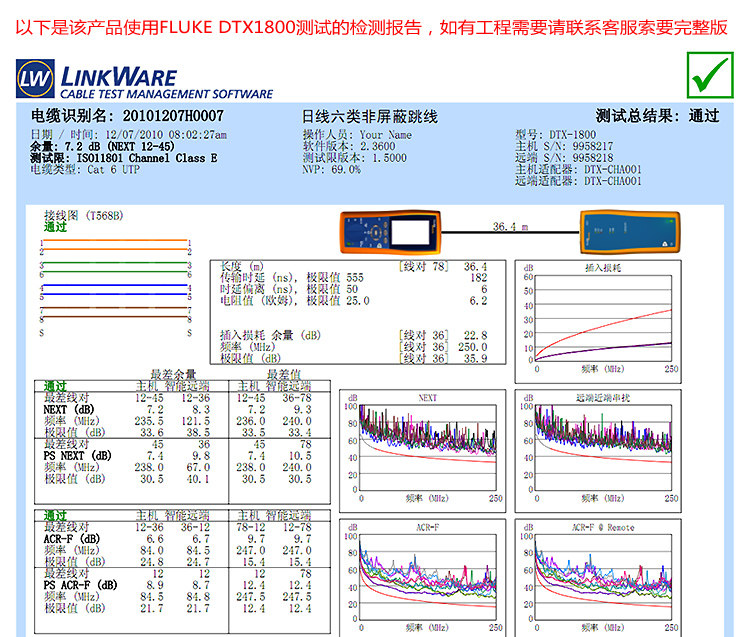Click model DTX-1800 text
The height and width of the screenshot is (637, 750).
572,134
